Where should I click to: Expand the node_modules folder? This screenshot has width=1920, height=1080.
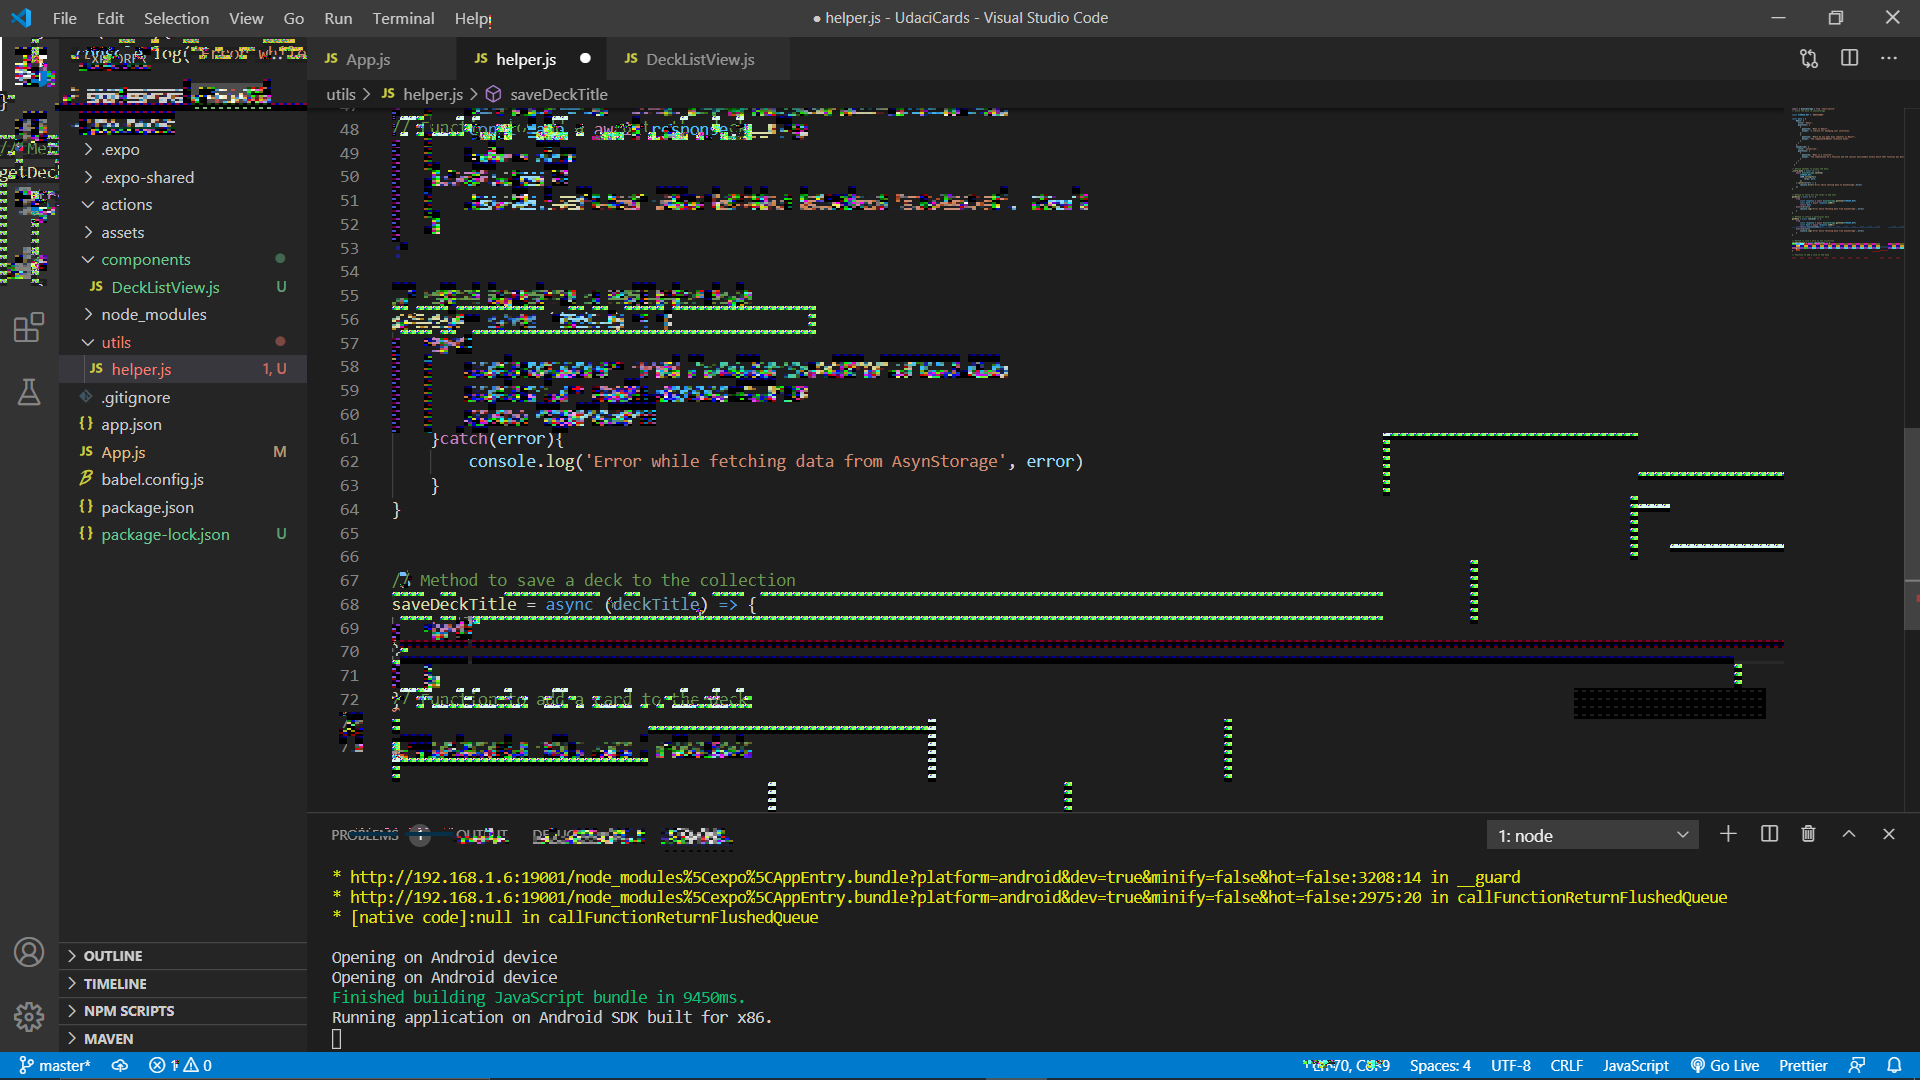pos(153,314)
